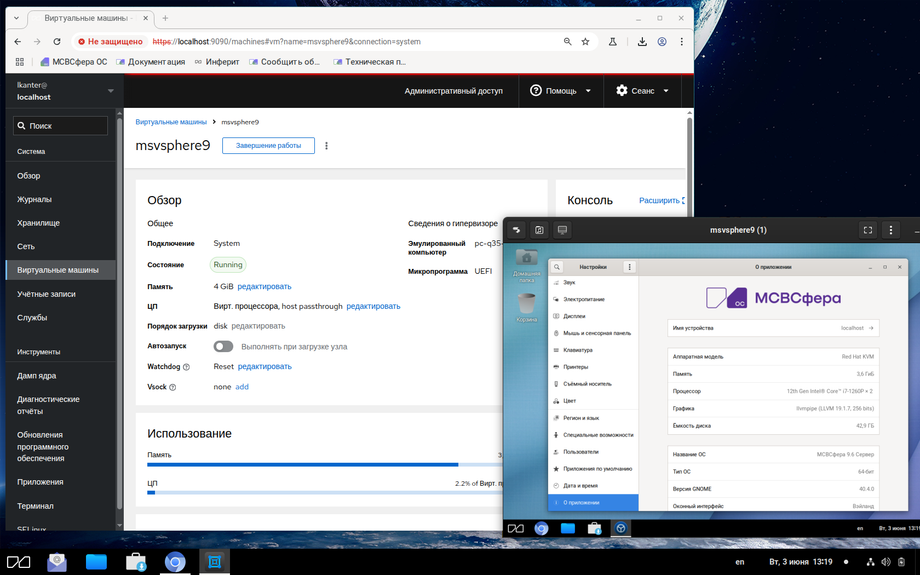This screenshot has height=575, width=920.
Task: Open the viewer three-dot menu in msvsphere9 window
Action: [891, 230]
